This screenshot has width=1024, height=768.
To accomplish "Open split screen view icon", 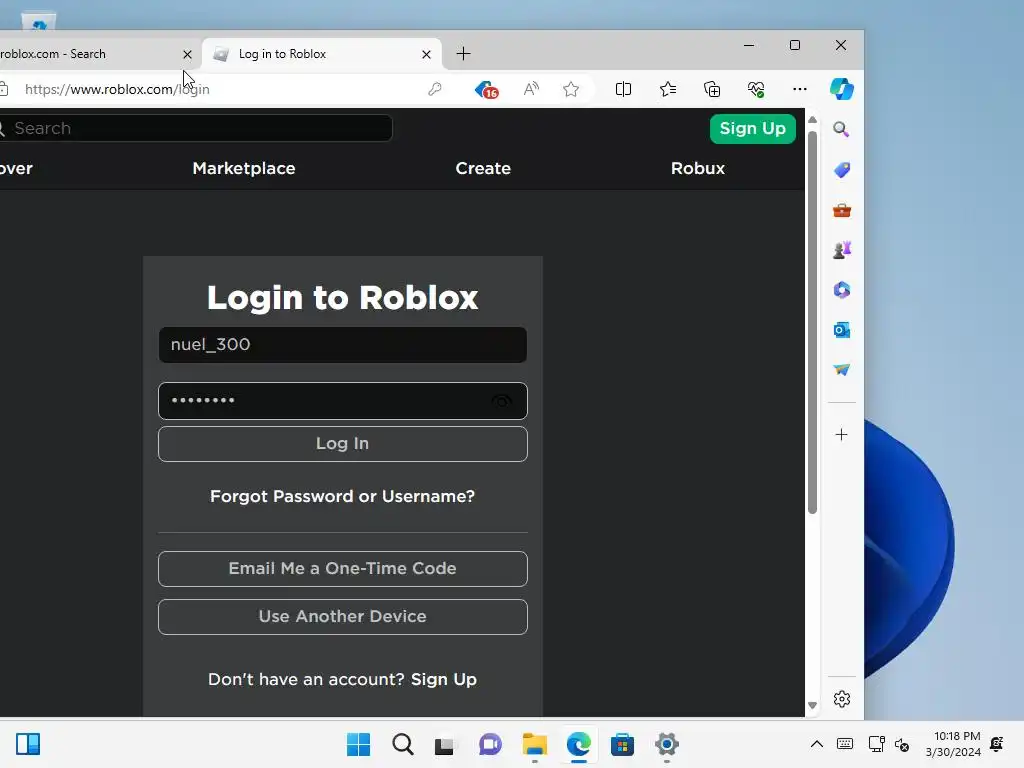I will (624, 89).
